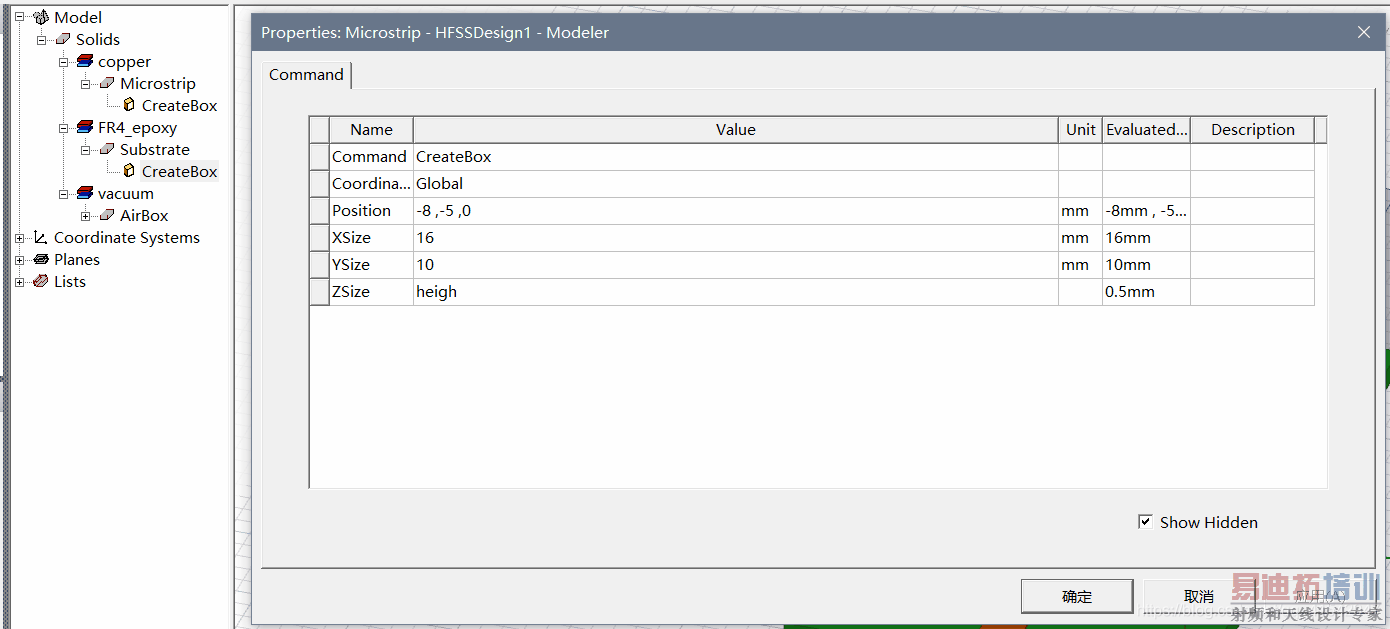Select the CreateBox icon under Substrate
1390x629 pixels.
pos(129,171)
